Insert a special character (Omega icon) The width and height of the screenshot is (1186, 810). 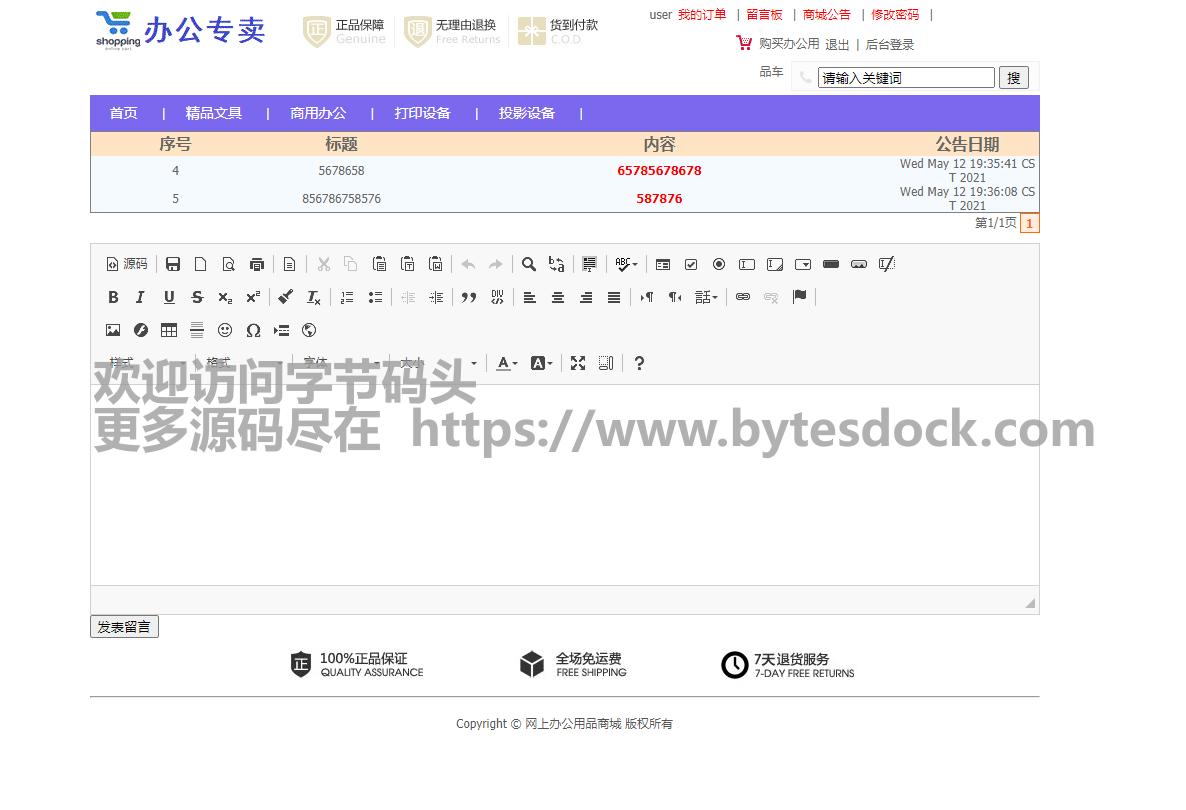pyautogui.click(x=253, y=330)
